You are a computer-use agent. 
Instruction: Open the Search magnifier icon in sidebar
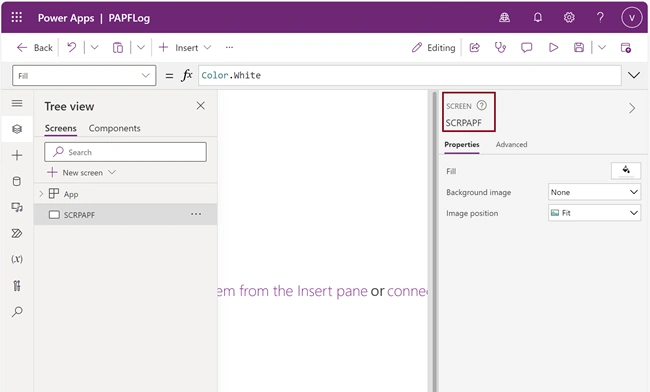[x=17, y=312]
